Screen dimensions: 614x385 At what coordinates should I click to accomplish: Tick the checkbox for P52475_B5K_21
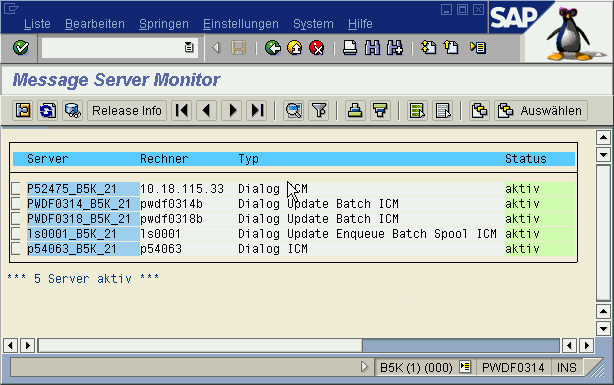[x=16, y=188]
